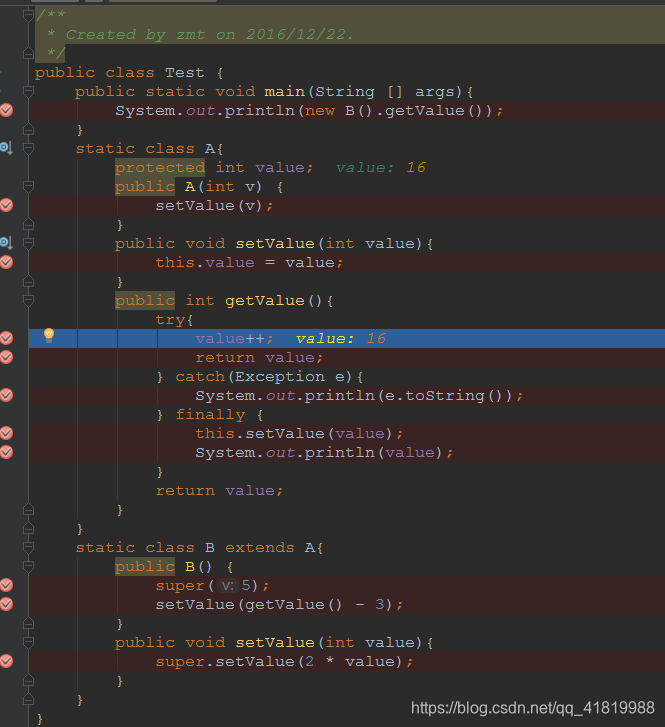This screenshot has height=727, width=665.
Task: Collapse the Created by zmt comment block
Action: point(28,15)
